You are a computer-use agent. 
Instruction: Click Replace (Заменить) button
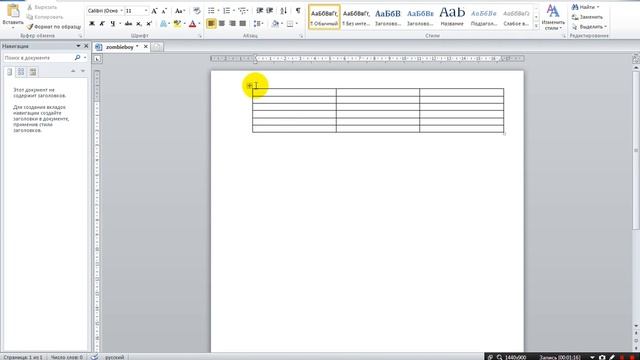(587, 17)
